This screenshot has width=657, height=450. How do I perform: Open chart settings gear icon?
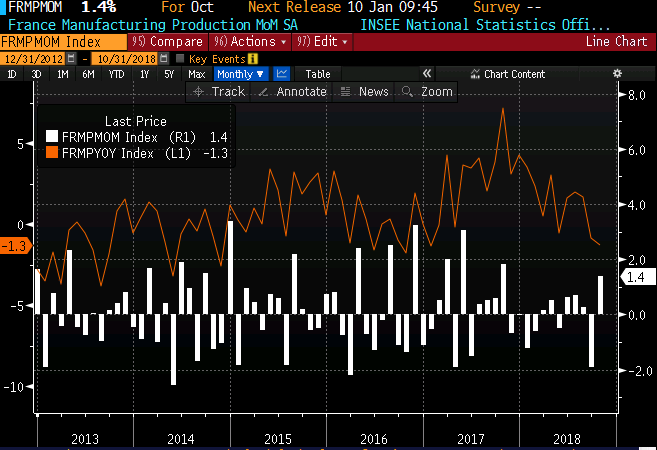coord(617,74)
